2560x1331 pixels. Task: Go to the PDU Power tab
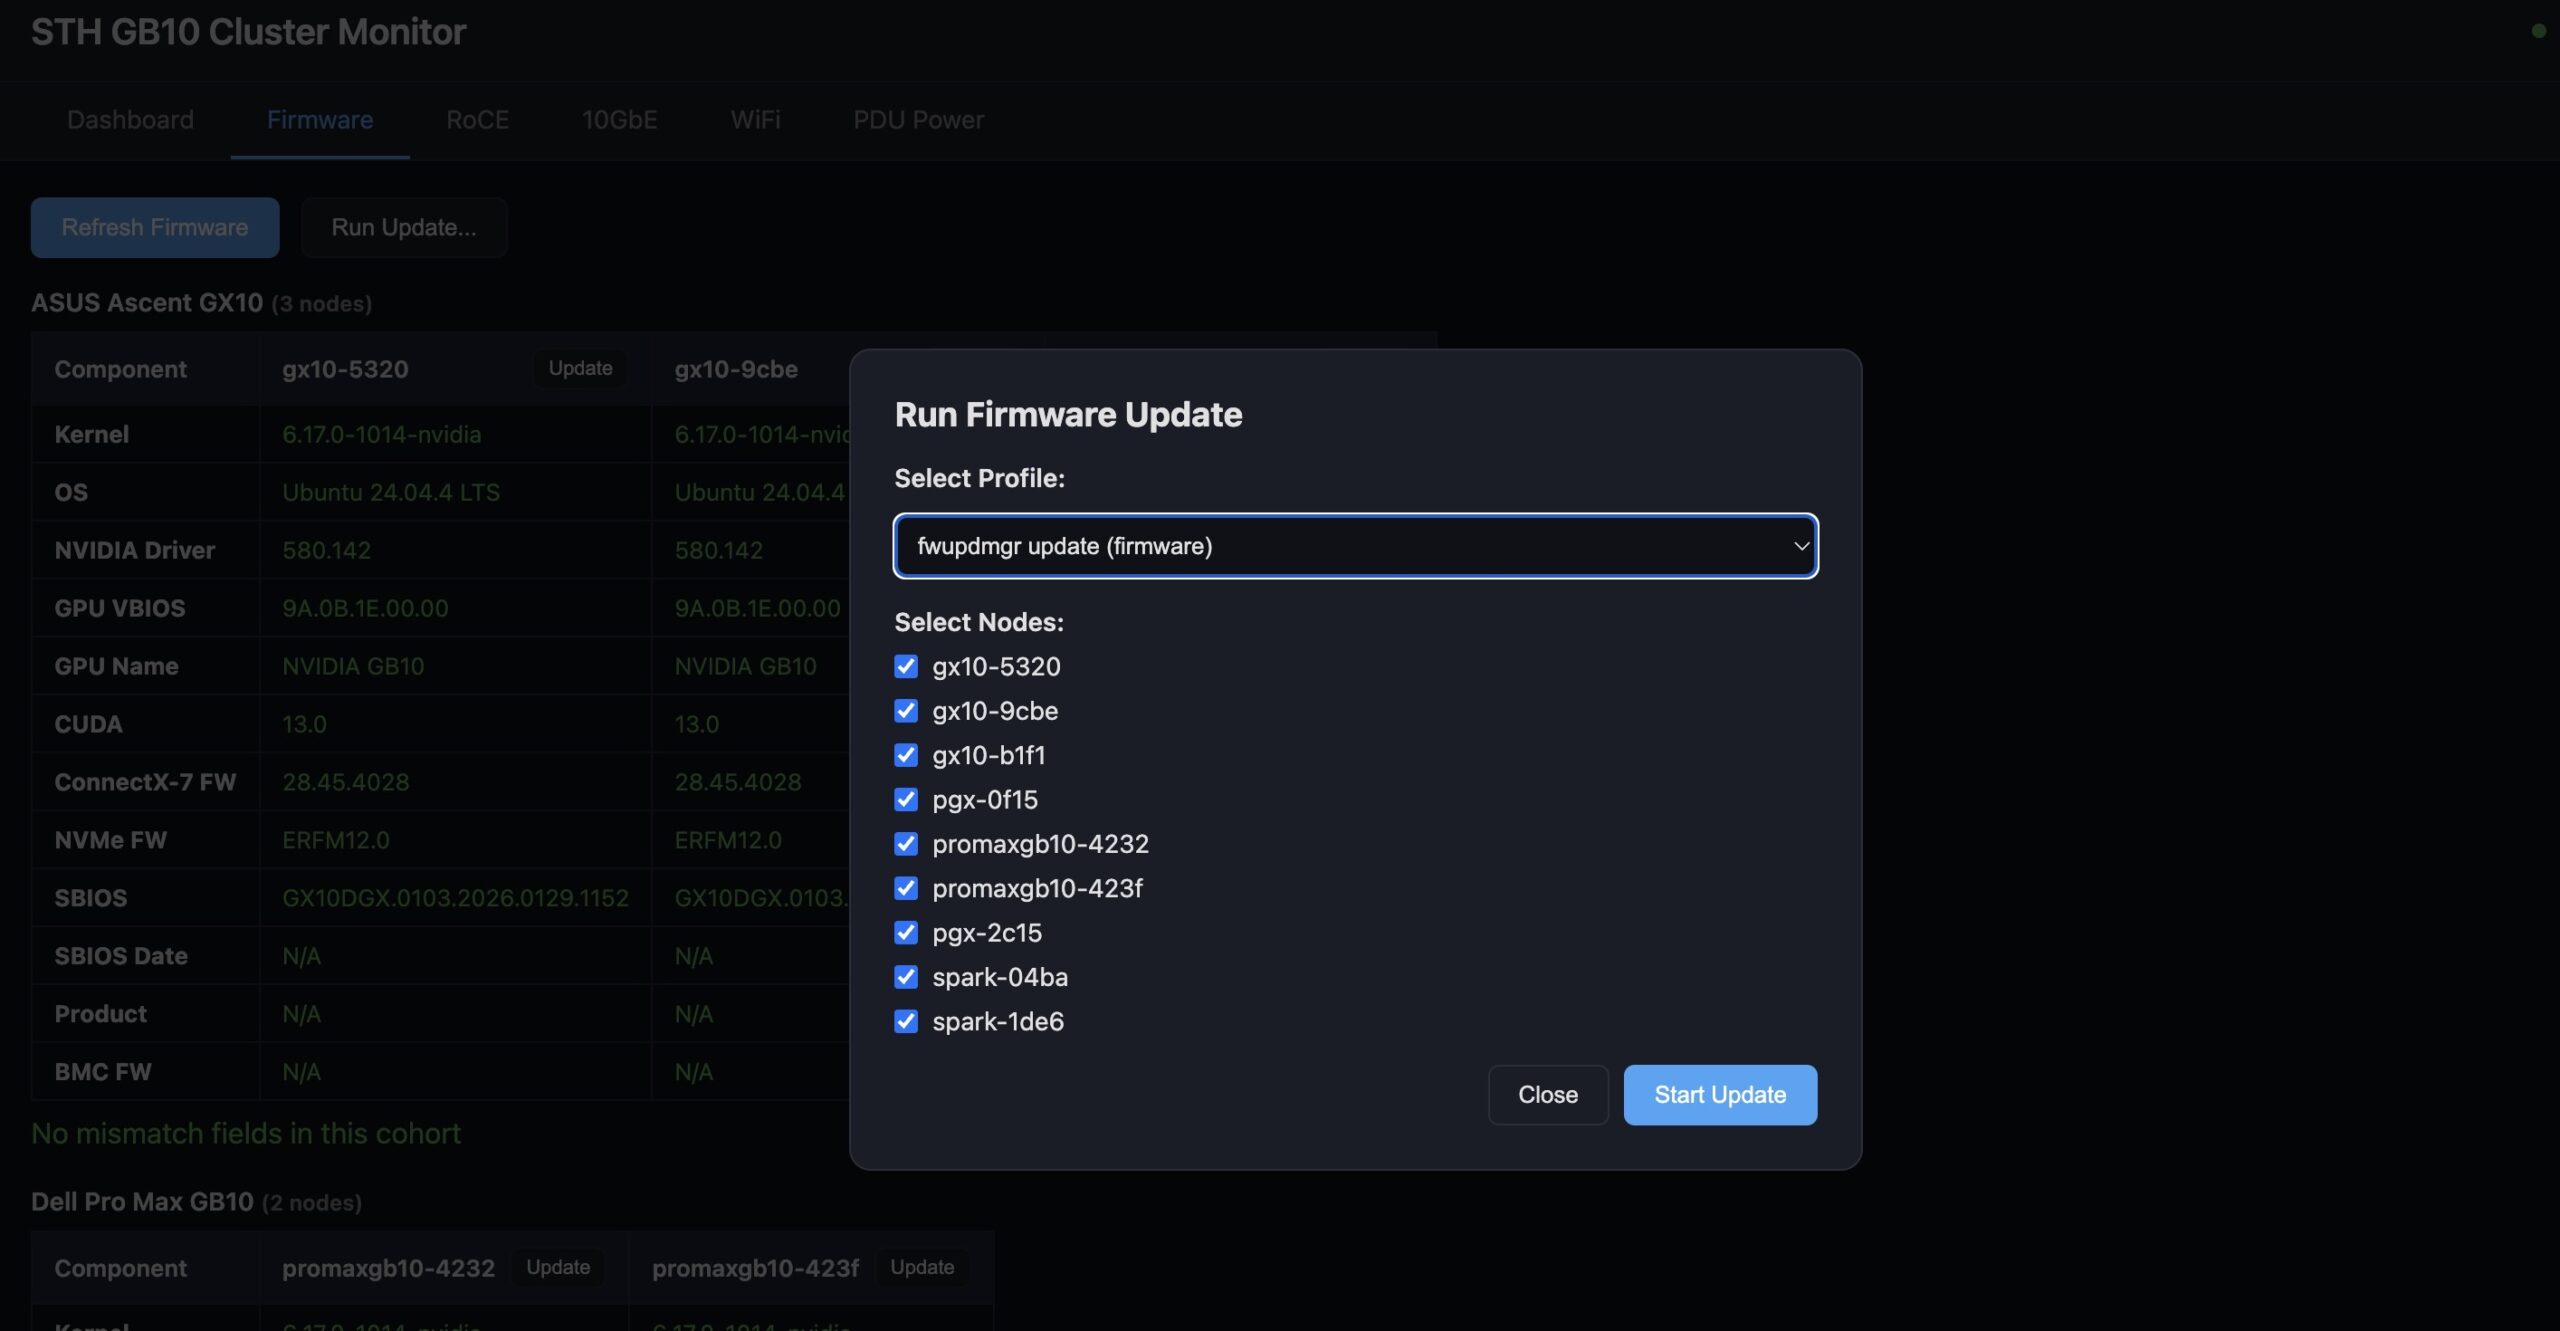pos(917,120)
